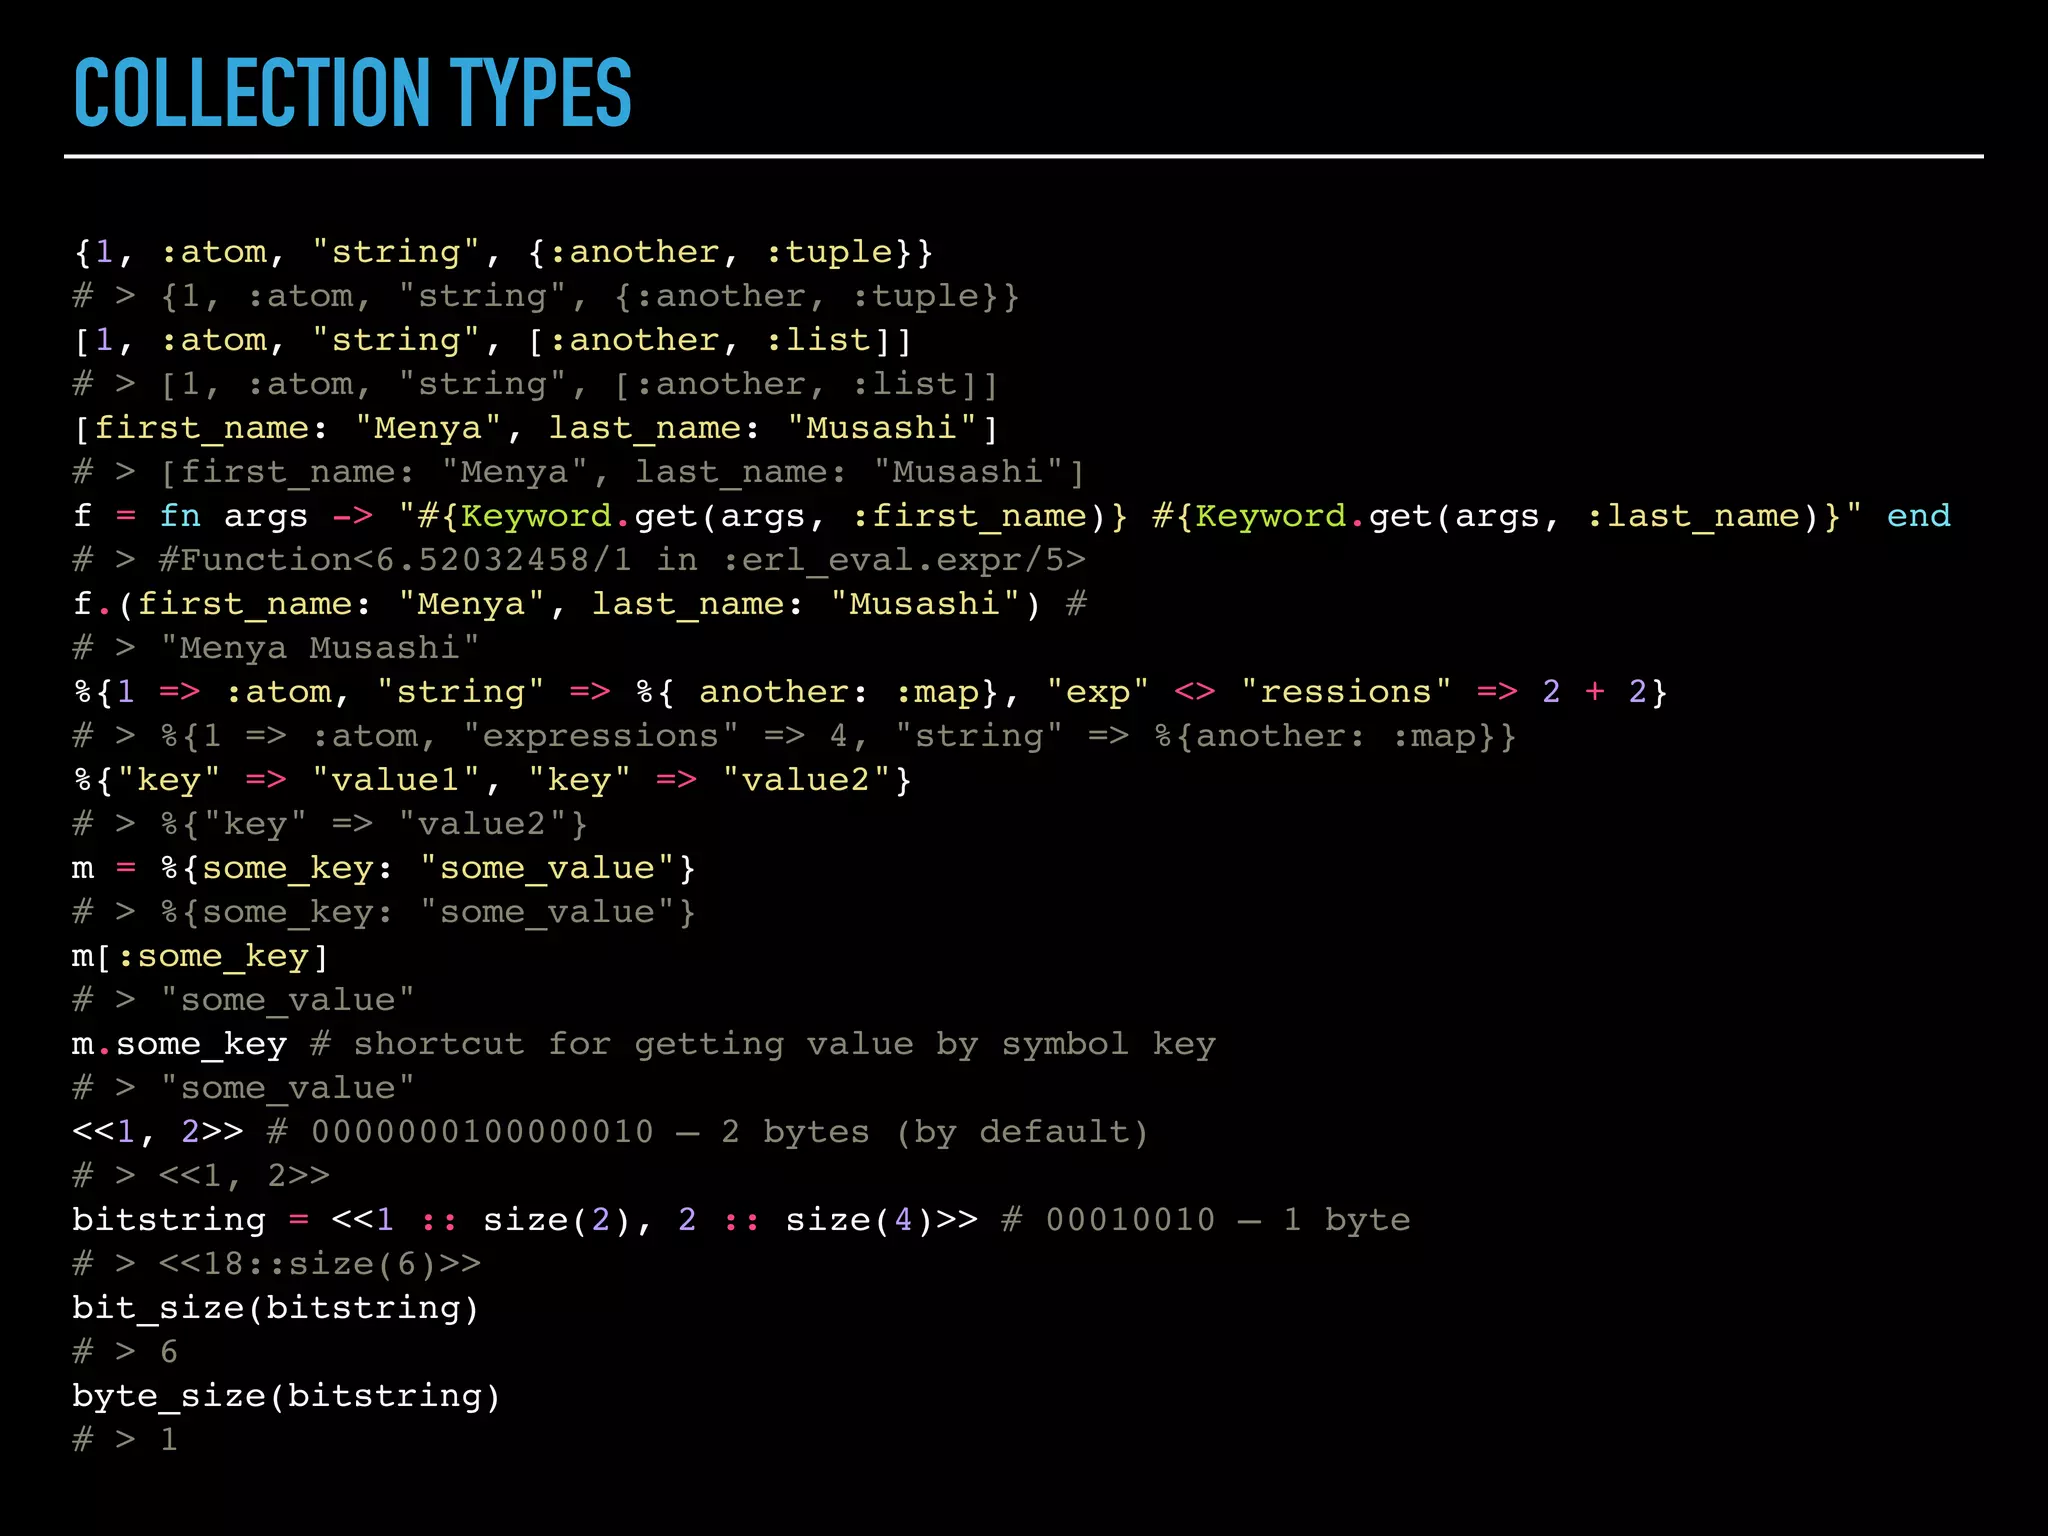Image resolution: width=2048 pixels, height=1536 pixels.
Task: Click the m = %{some_key: "some_value"} line
Action: click(x=384, y=868)
